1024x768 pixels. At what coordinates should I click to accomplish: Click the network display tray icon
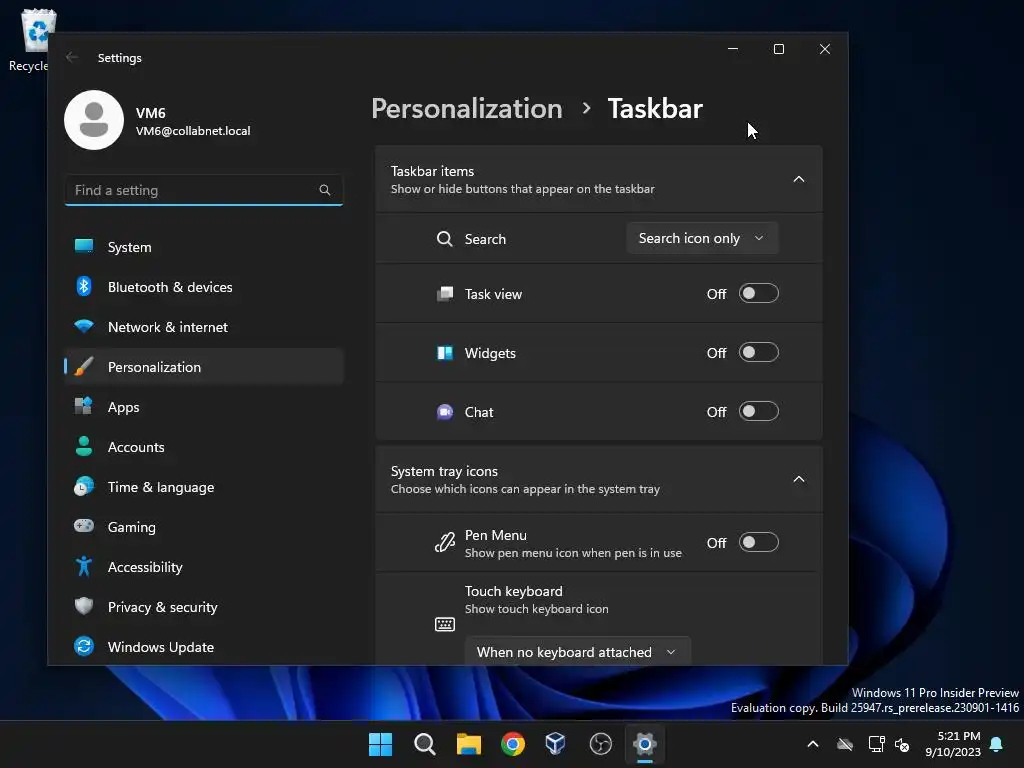coord(876,744)
